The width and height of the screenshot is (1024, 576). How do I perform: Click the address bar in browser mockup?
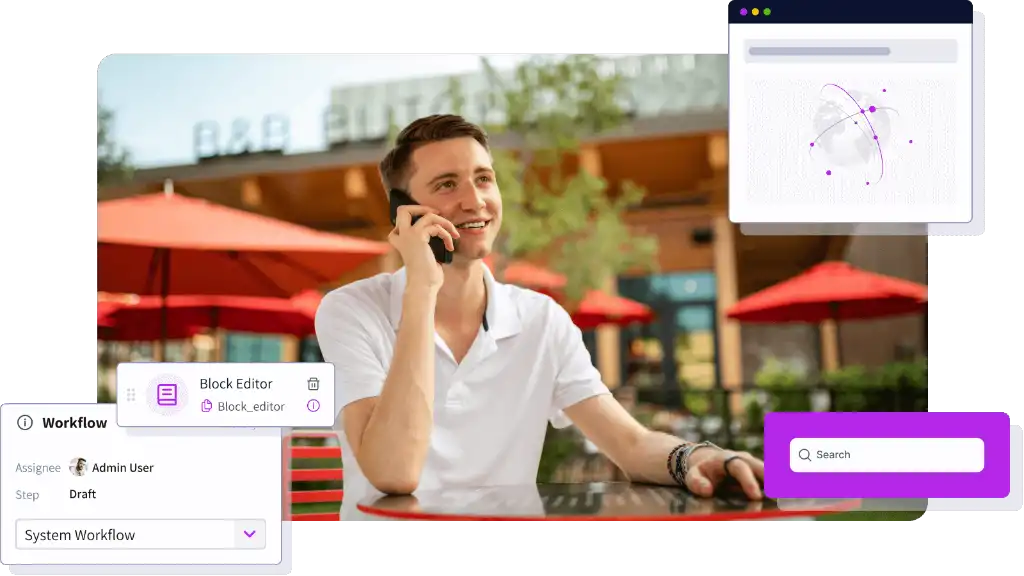coord(850,51)
